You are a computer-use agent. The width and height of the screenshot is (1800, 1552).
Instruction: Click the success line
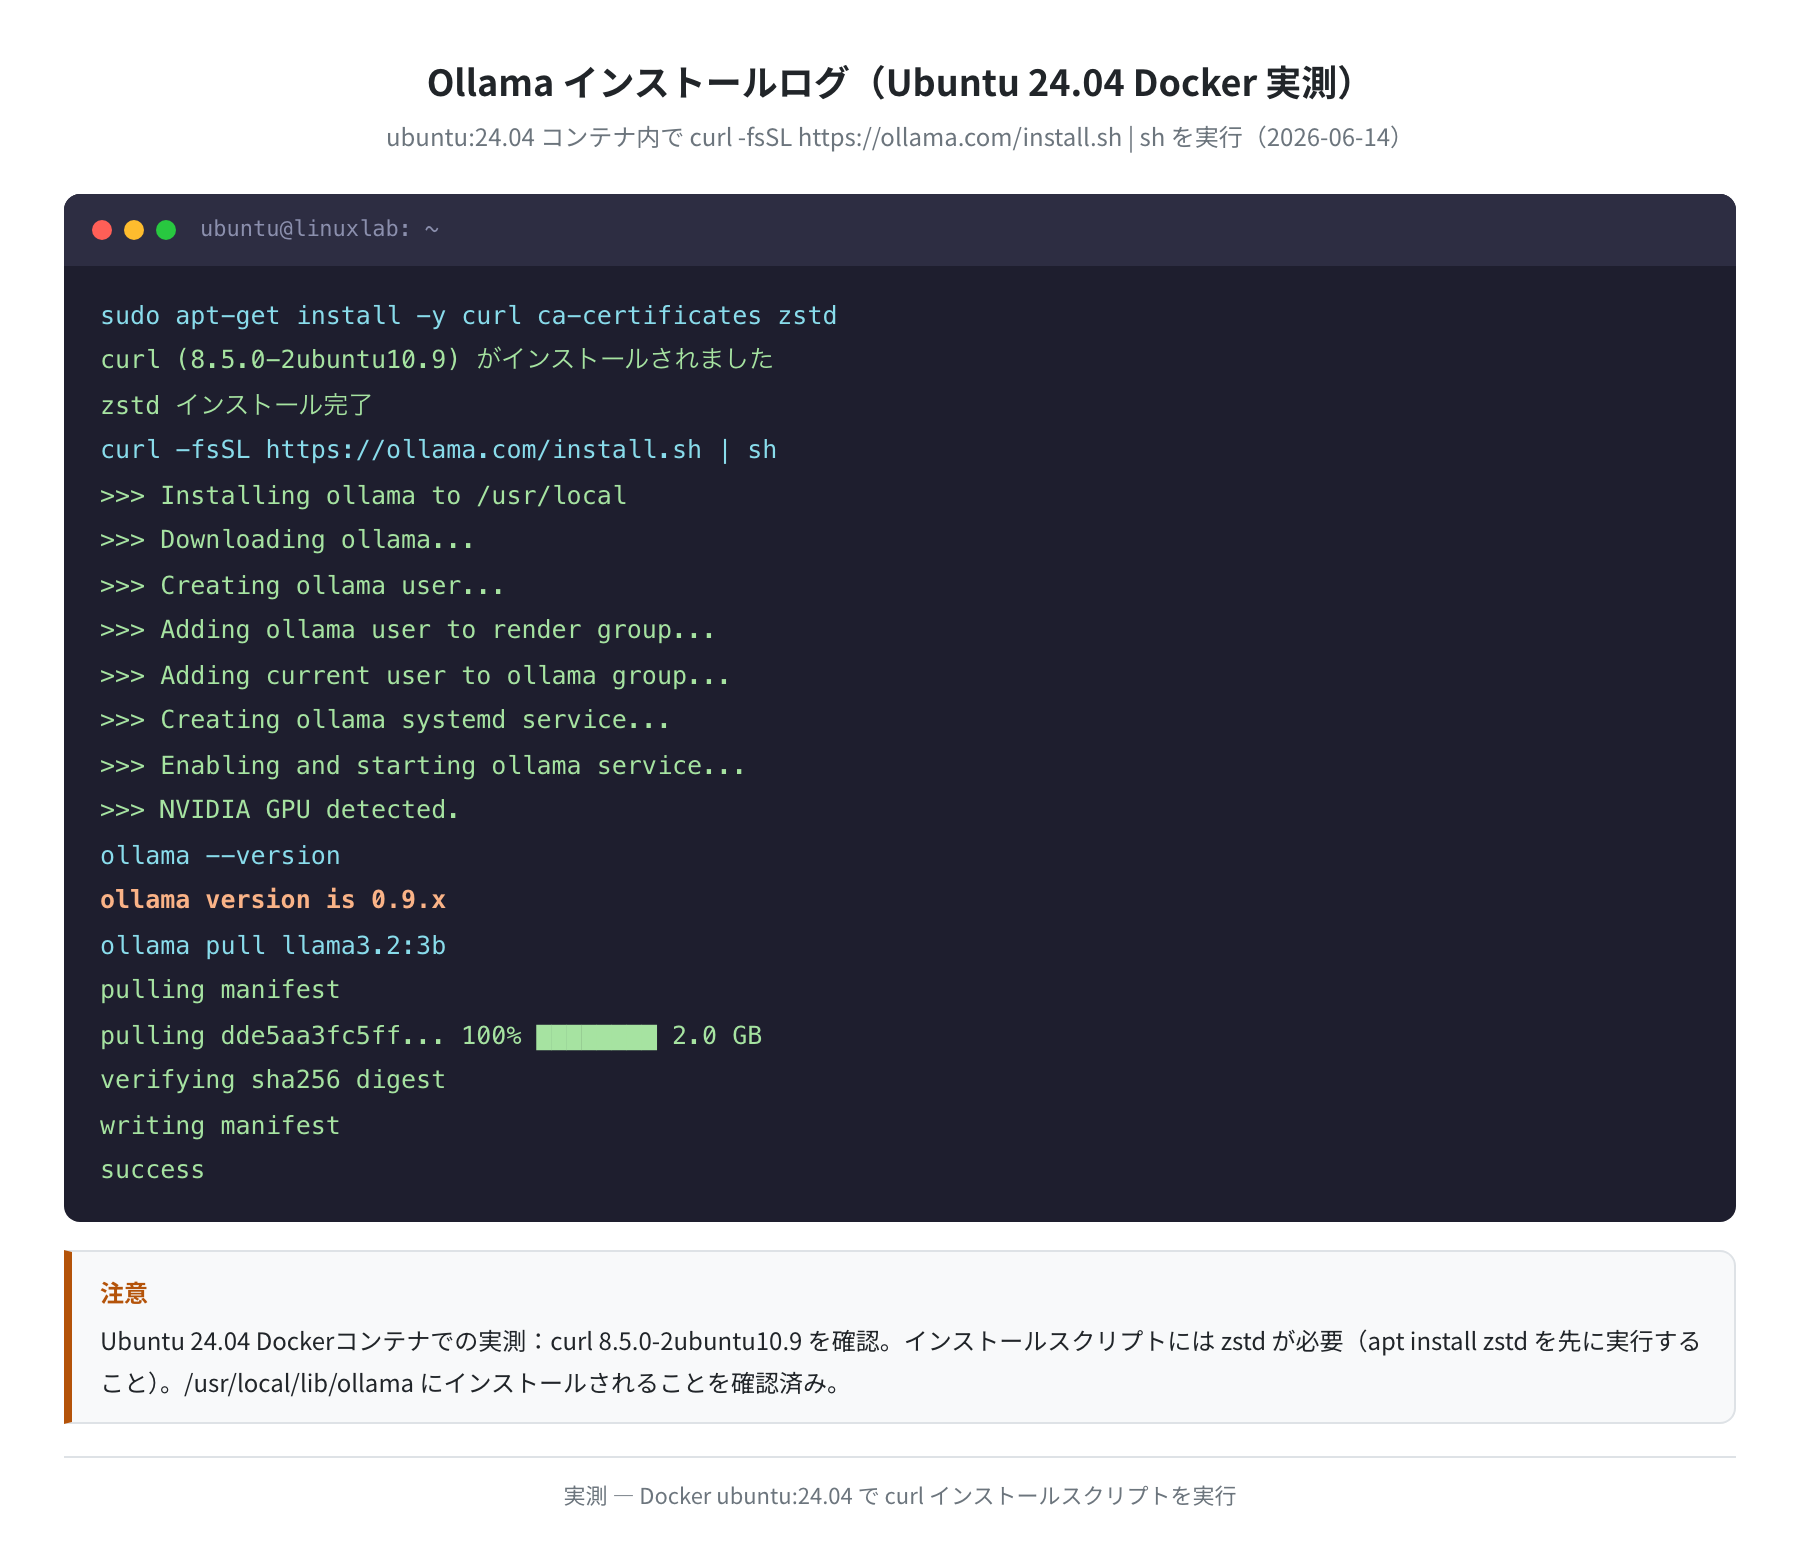pos(152,1170)
